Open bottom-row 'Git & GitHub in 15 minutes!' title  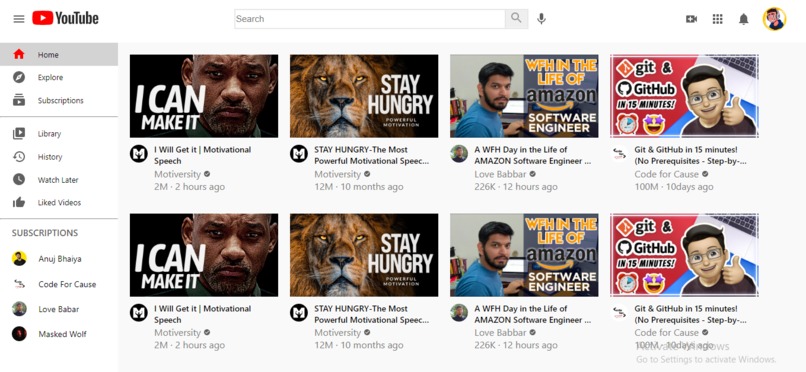coord(690,314)
